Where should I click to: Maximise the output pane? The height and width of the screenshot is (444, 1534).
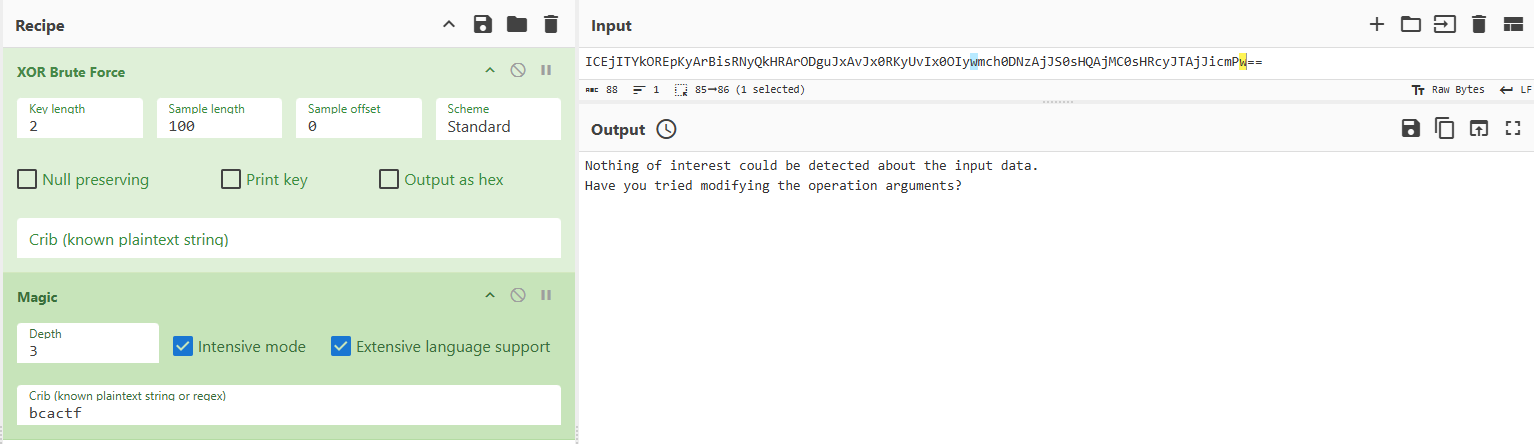pyautogui.click(x=1512, y=129)
